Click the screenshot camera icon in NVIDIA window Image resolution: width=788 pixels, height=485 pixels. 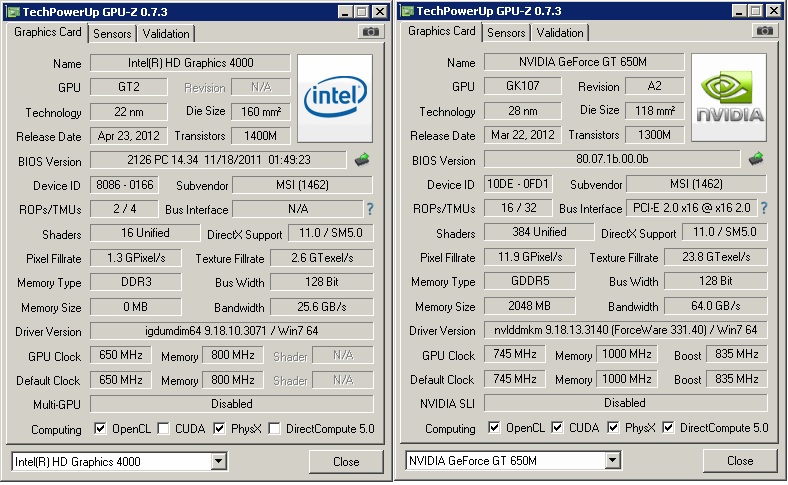pyautogui.click(x=765, y=31)
